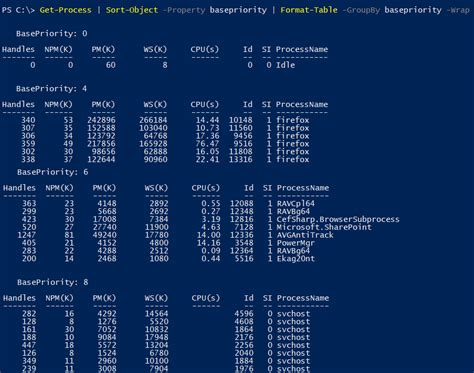This screenshot has width=474, height=373.
Task: Select the 'BasePriority: 0' group heading
Action: coord(52,33)
